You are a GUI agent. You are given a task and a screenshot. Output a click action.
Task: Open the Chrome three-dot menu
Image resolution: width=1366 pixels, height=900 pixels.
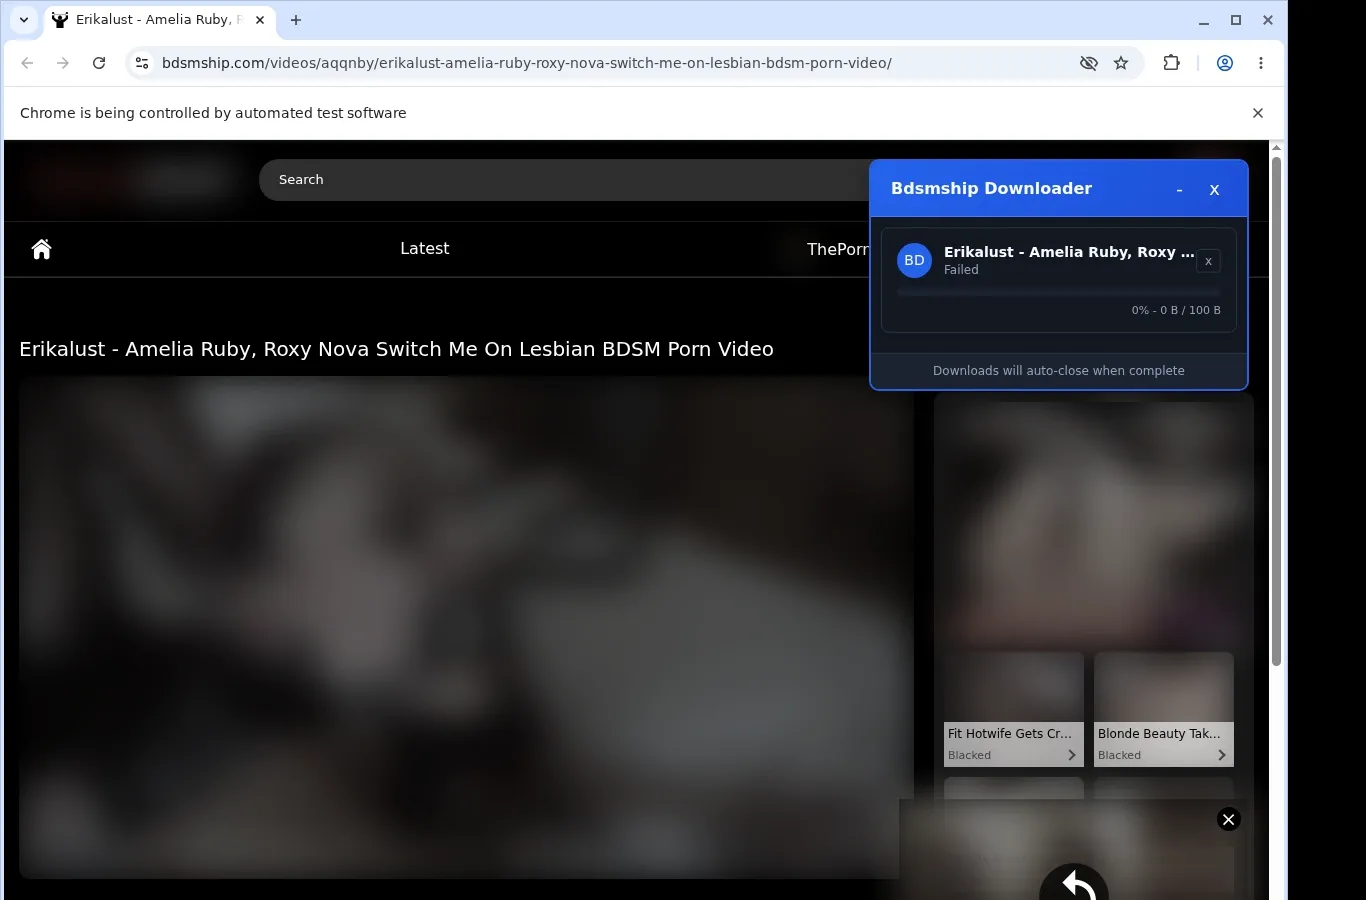(x=1261, y=63)
